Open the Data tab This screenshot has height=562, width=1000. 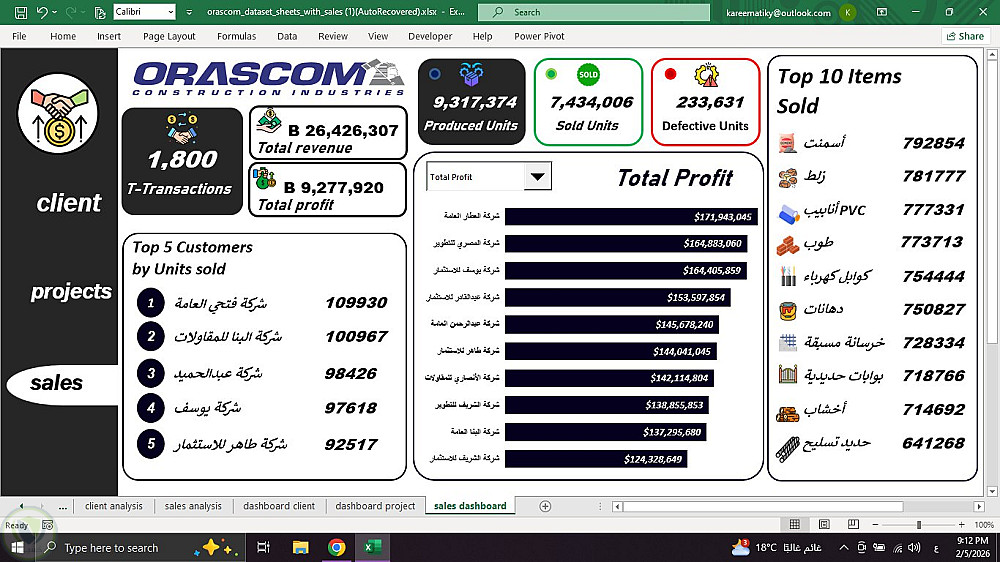[287, 36]
